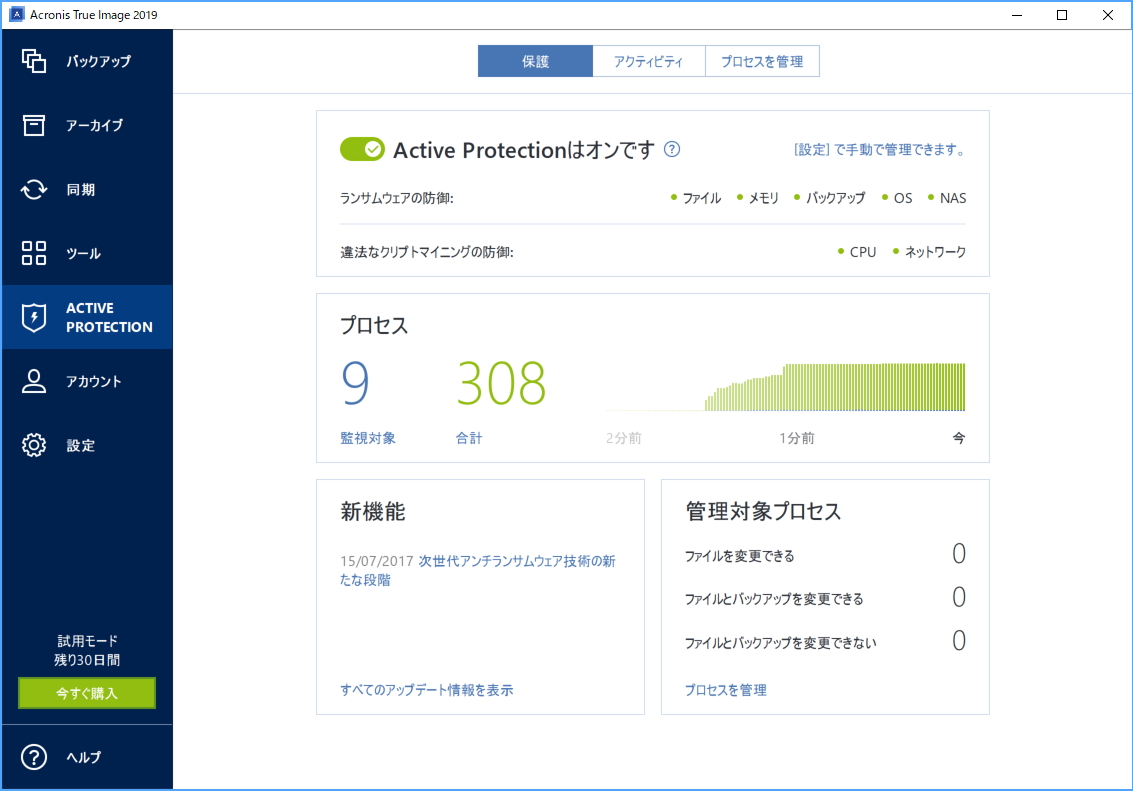The height and width of the screenshot is (791, 1133).
Task: Open ヘルプ via the question mark icon
Action: tap(33, 757)
